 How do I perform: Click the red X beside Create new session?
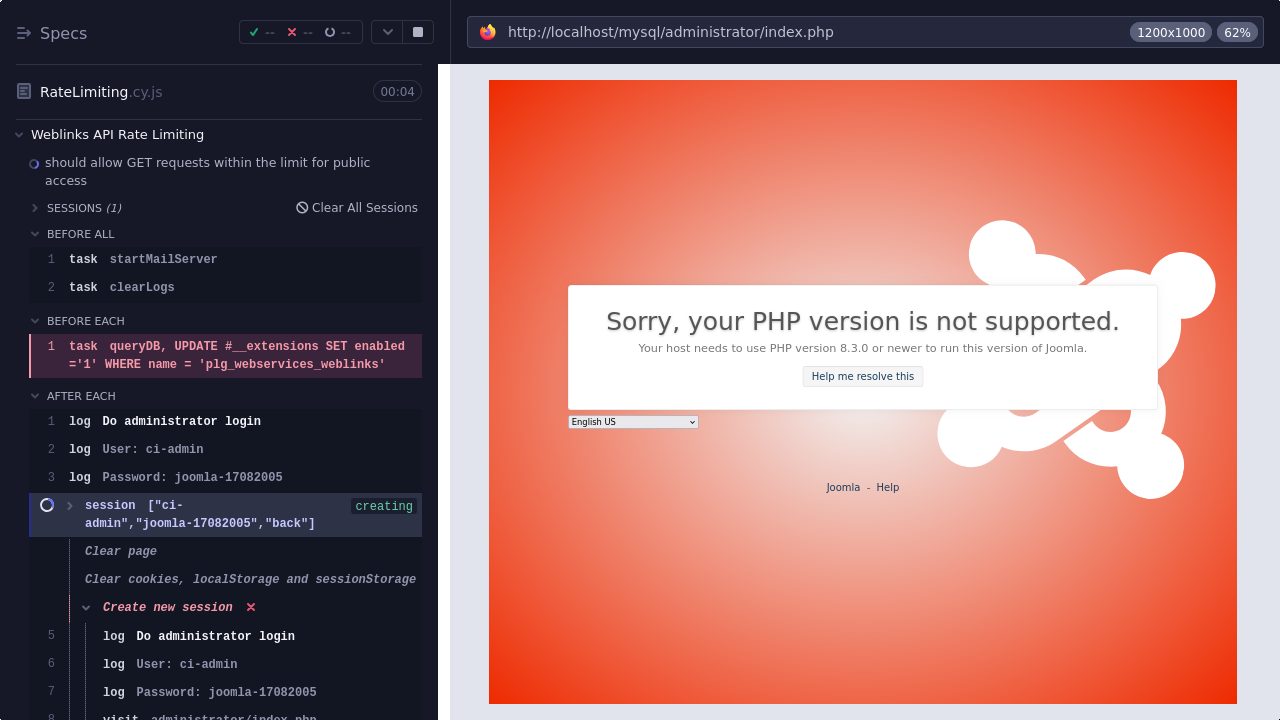(x=251, y=607)
